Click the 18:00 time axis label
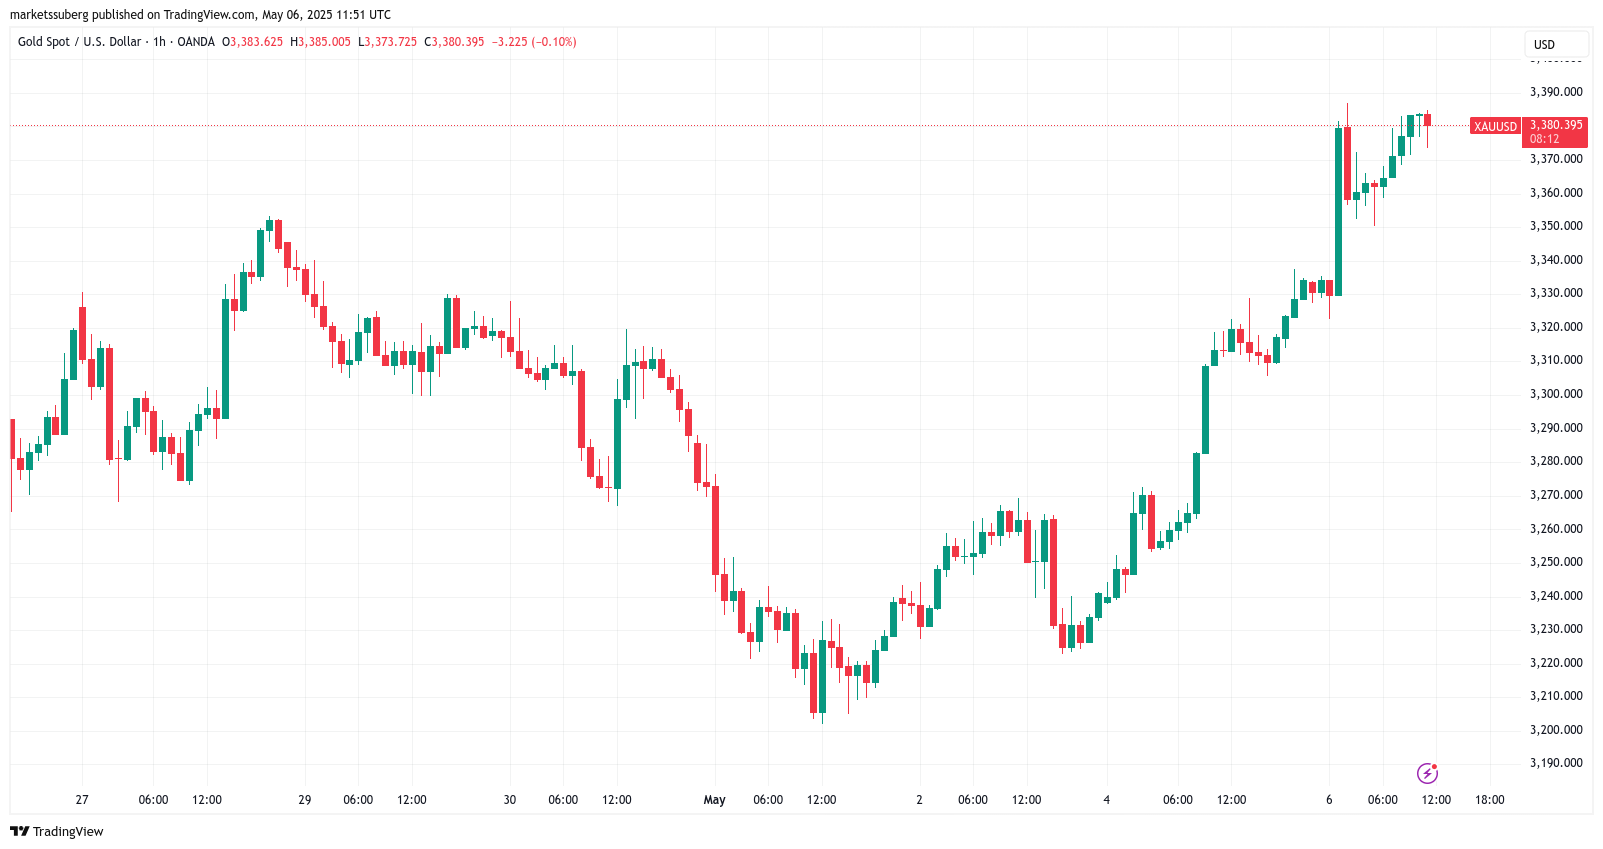Image resolution: width=1603 pixels, height=849 pixels. (x=1489, y=800)
